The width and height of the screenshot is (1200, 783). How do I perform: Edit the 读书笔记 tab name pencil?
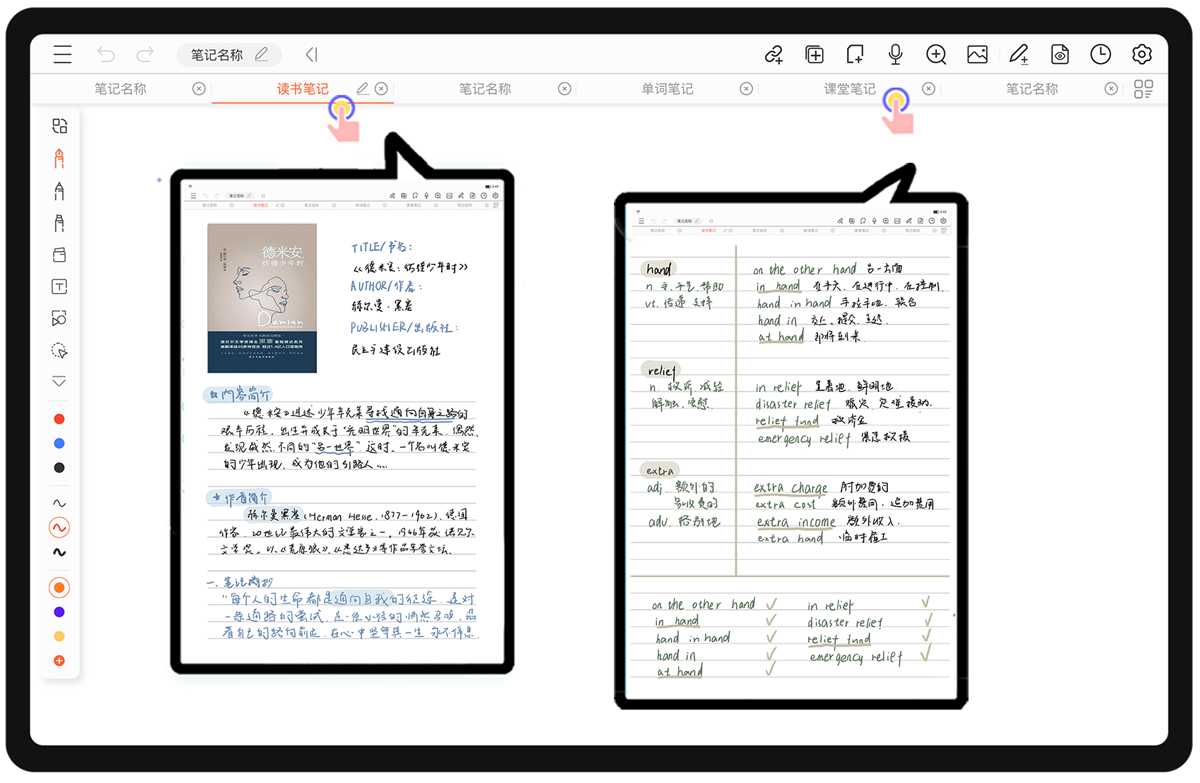pos(363,89)
